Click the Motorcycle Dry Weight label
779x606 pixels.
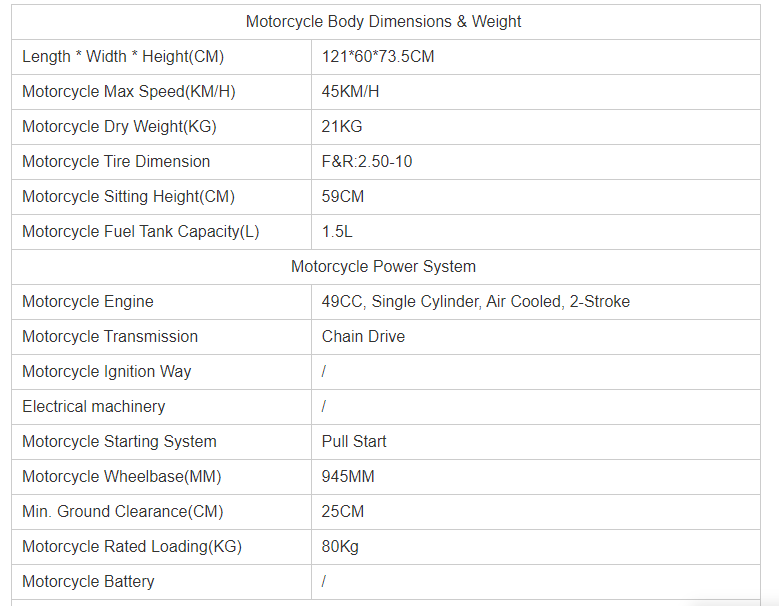pos(119,126)
